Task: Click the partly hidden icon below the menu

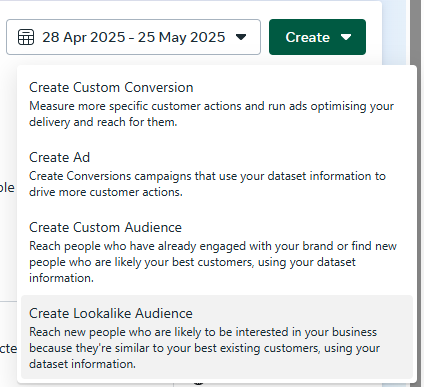Action: tap(198, 384)
